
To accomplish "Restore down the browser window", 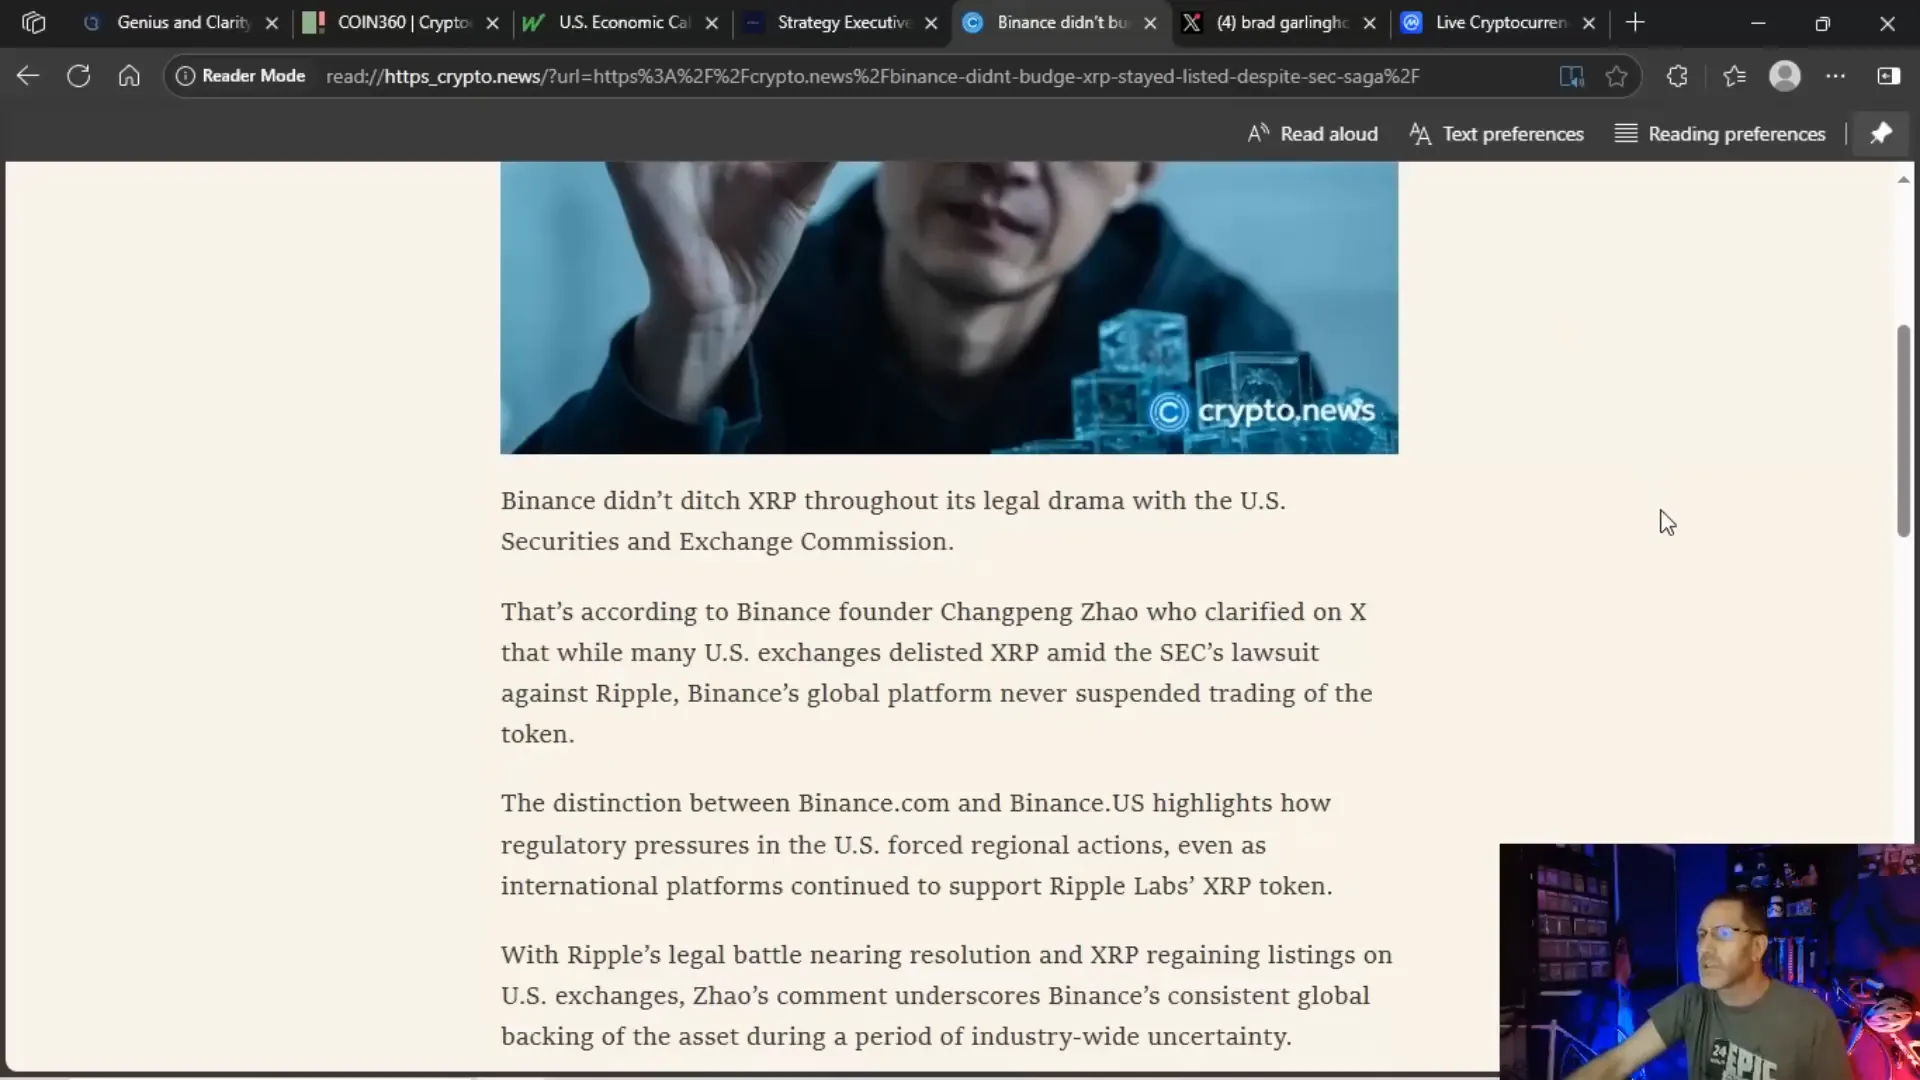I will click(x=1822, y=22).
